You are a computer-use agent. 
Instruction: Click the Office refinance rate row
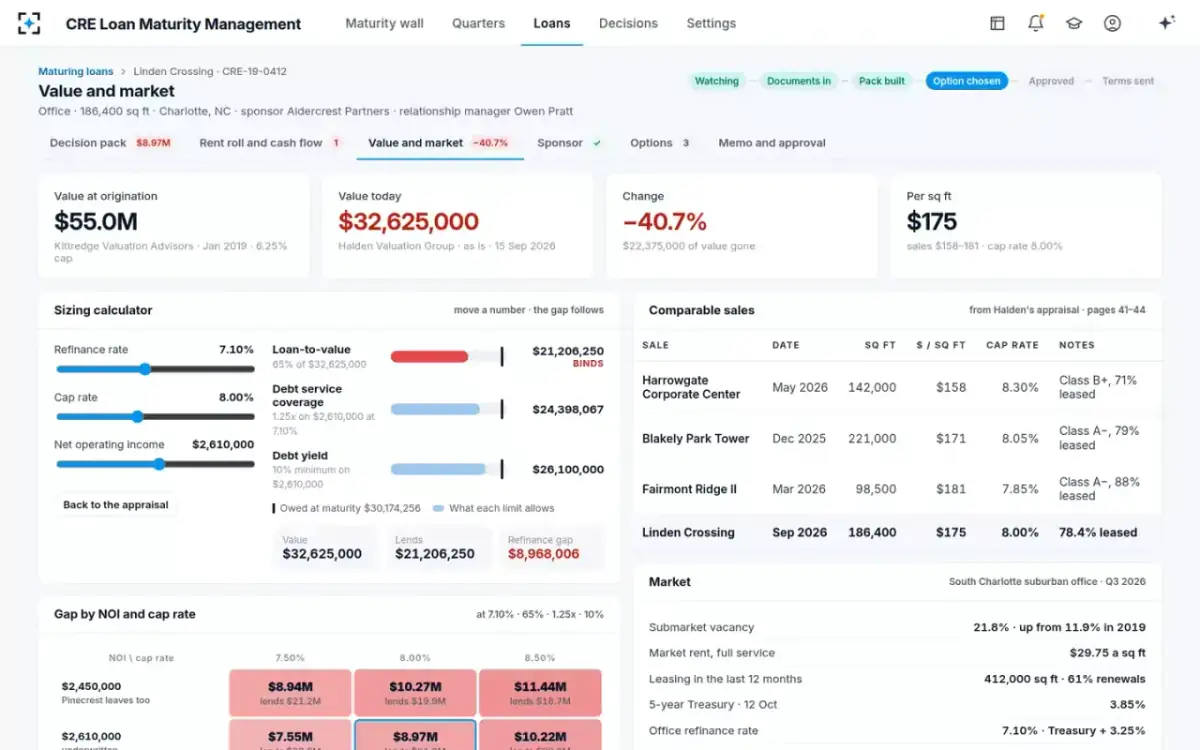897,730
